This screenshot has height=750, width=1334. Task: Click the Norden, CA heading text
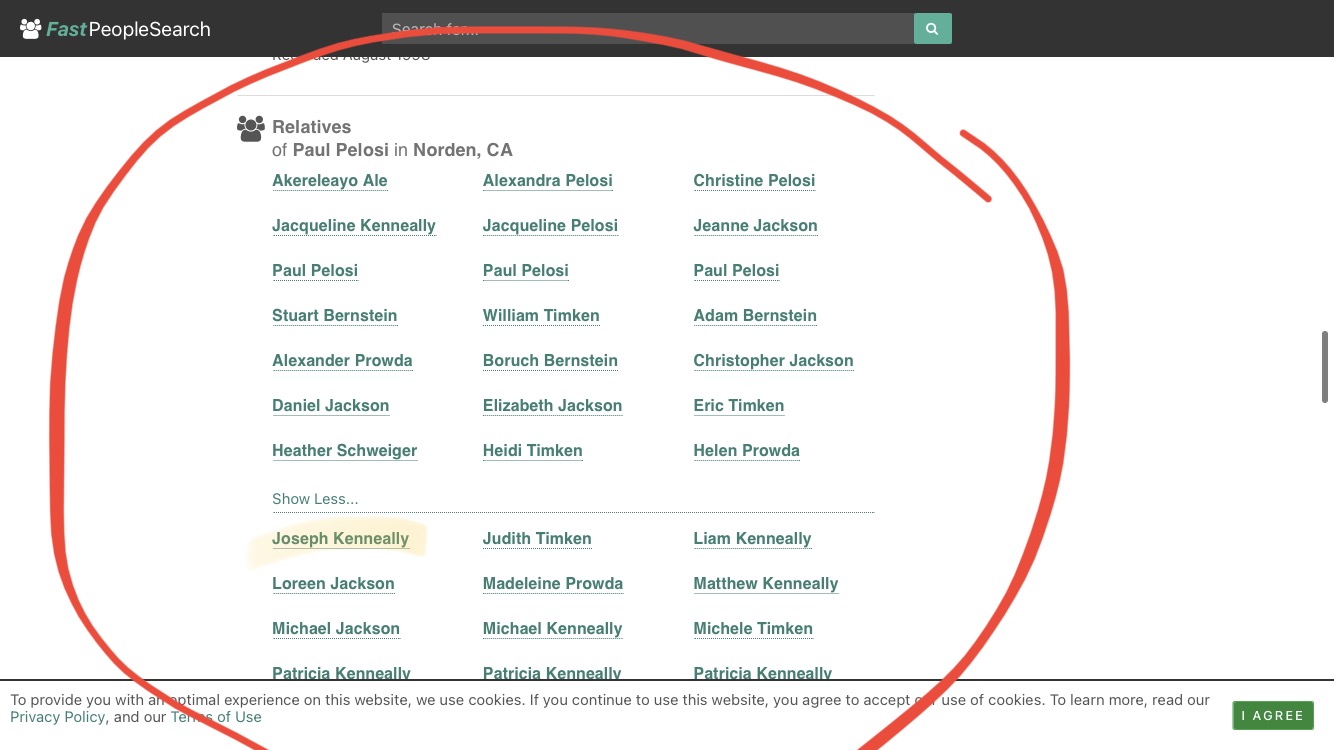(x=463, y=151)
